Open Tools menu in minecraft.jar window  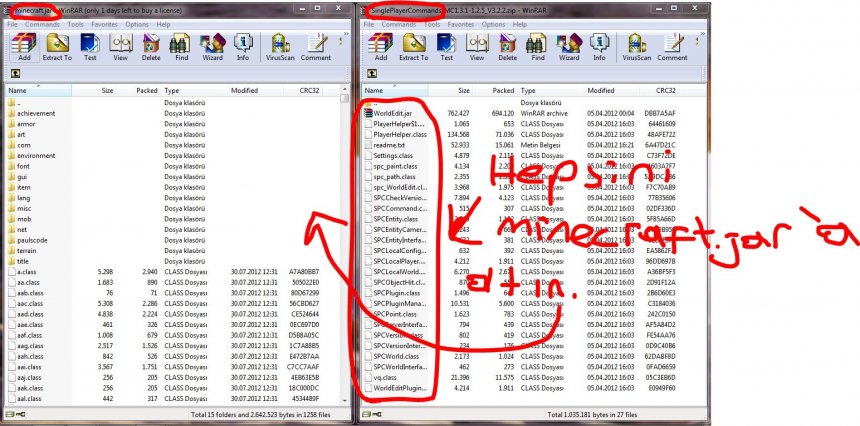point(76,25)
